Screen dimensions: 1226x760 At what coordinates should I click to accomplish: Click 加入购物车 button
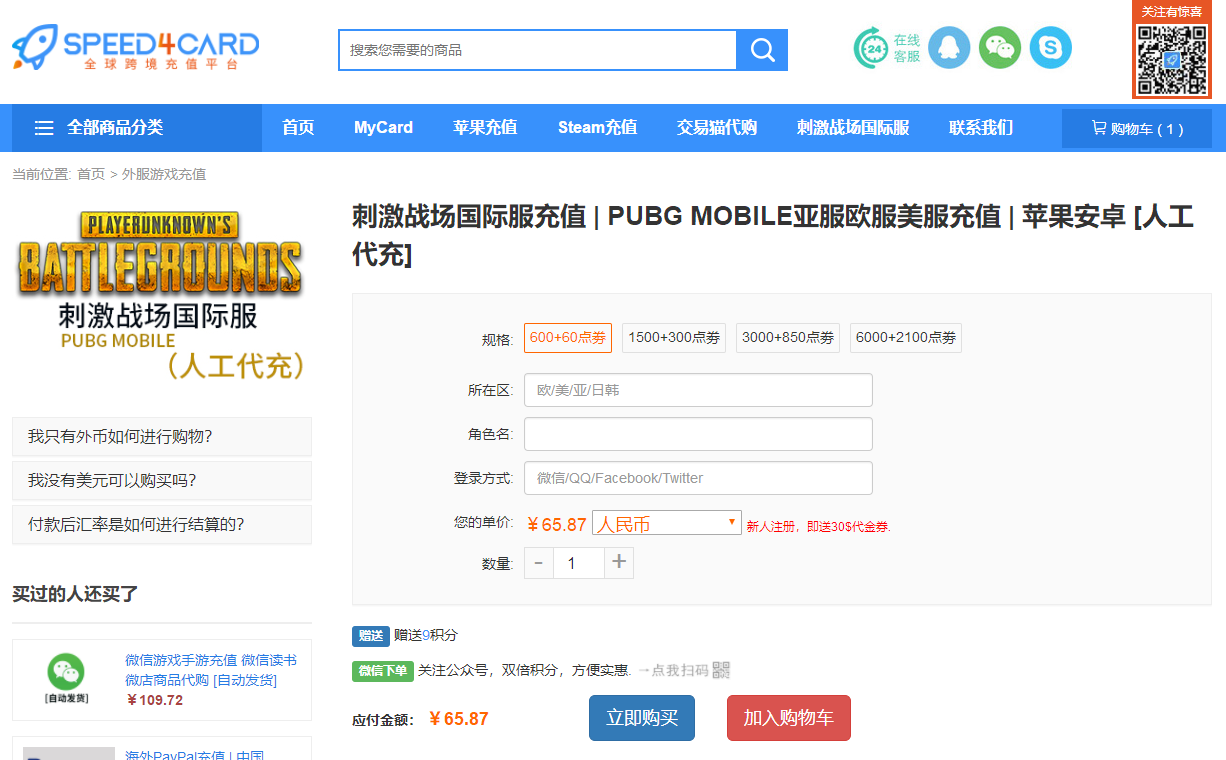[789, 718]
